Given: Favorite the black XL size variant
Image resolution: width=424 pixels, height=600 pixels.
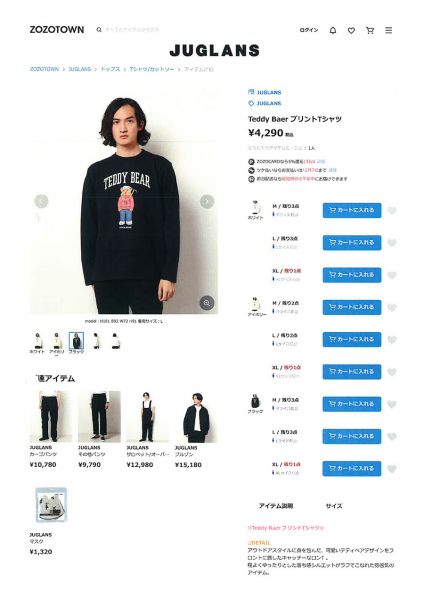Looking at the screenshot, I should pyautogui.click(x=392, y=469).
